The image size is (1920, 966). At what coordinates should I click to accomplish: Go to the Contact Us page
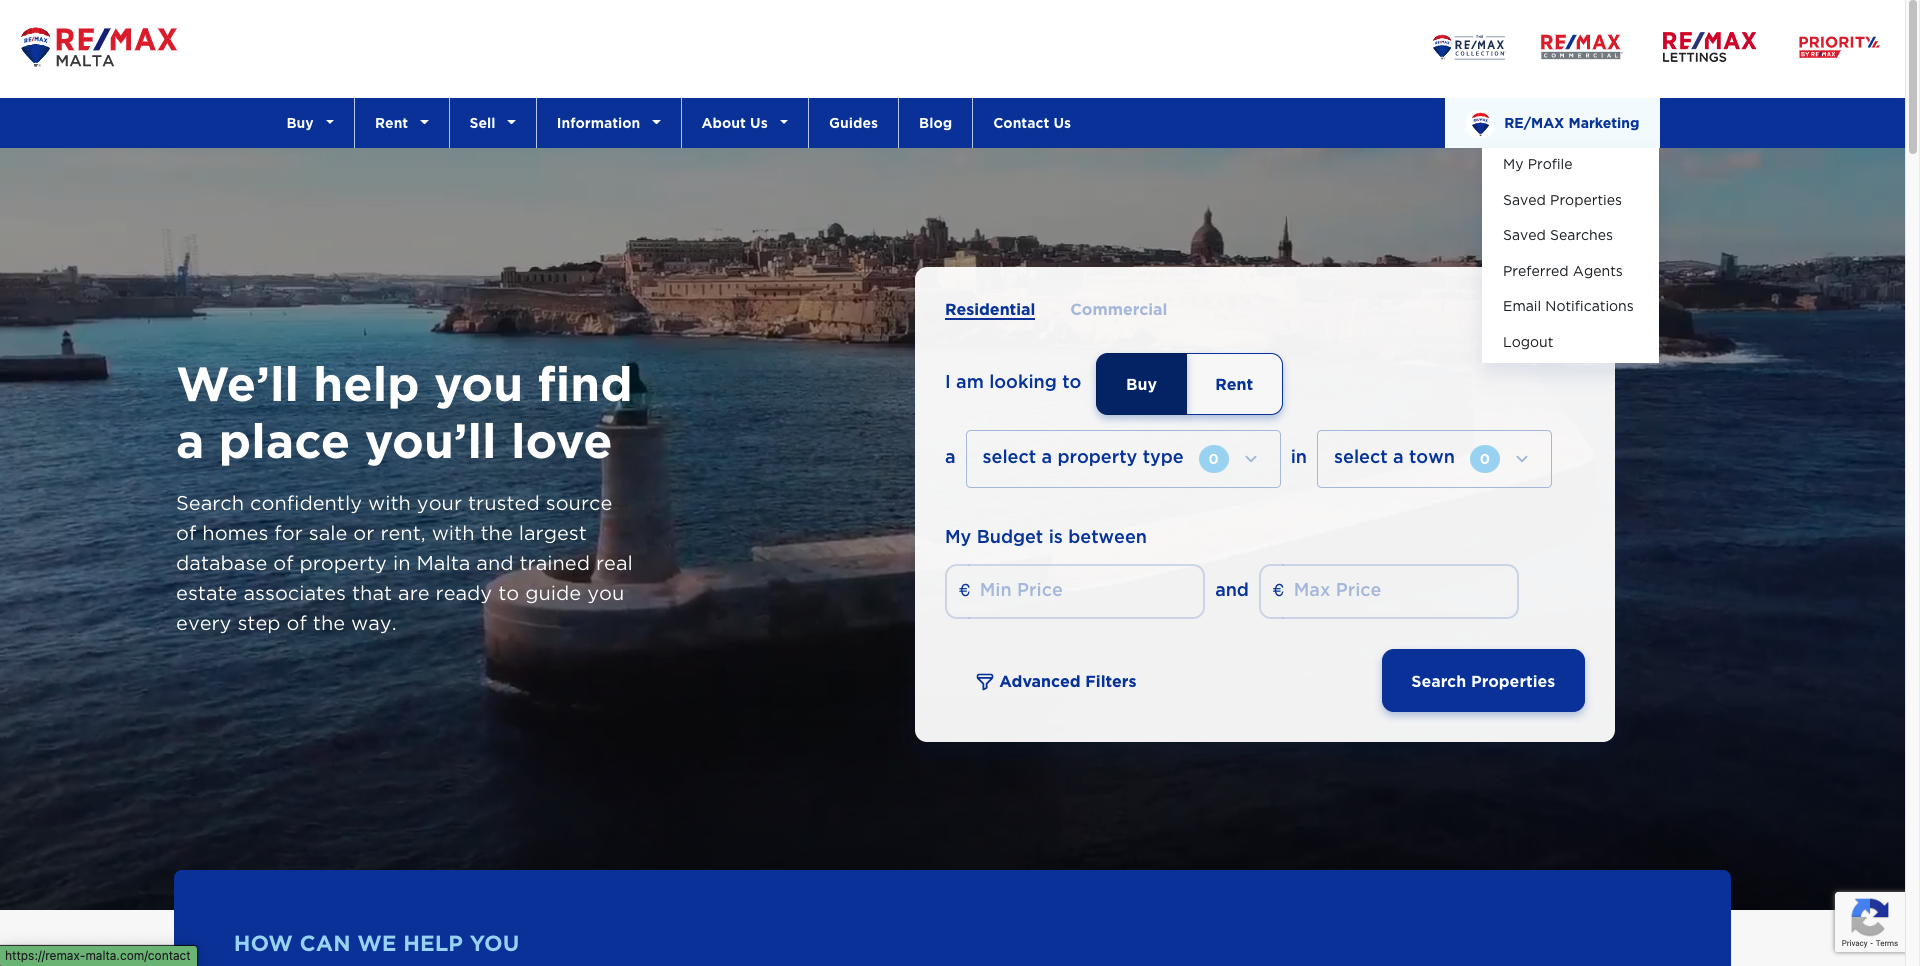[x=1031, y=123]
